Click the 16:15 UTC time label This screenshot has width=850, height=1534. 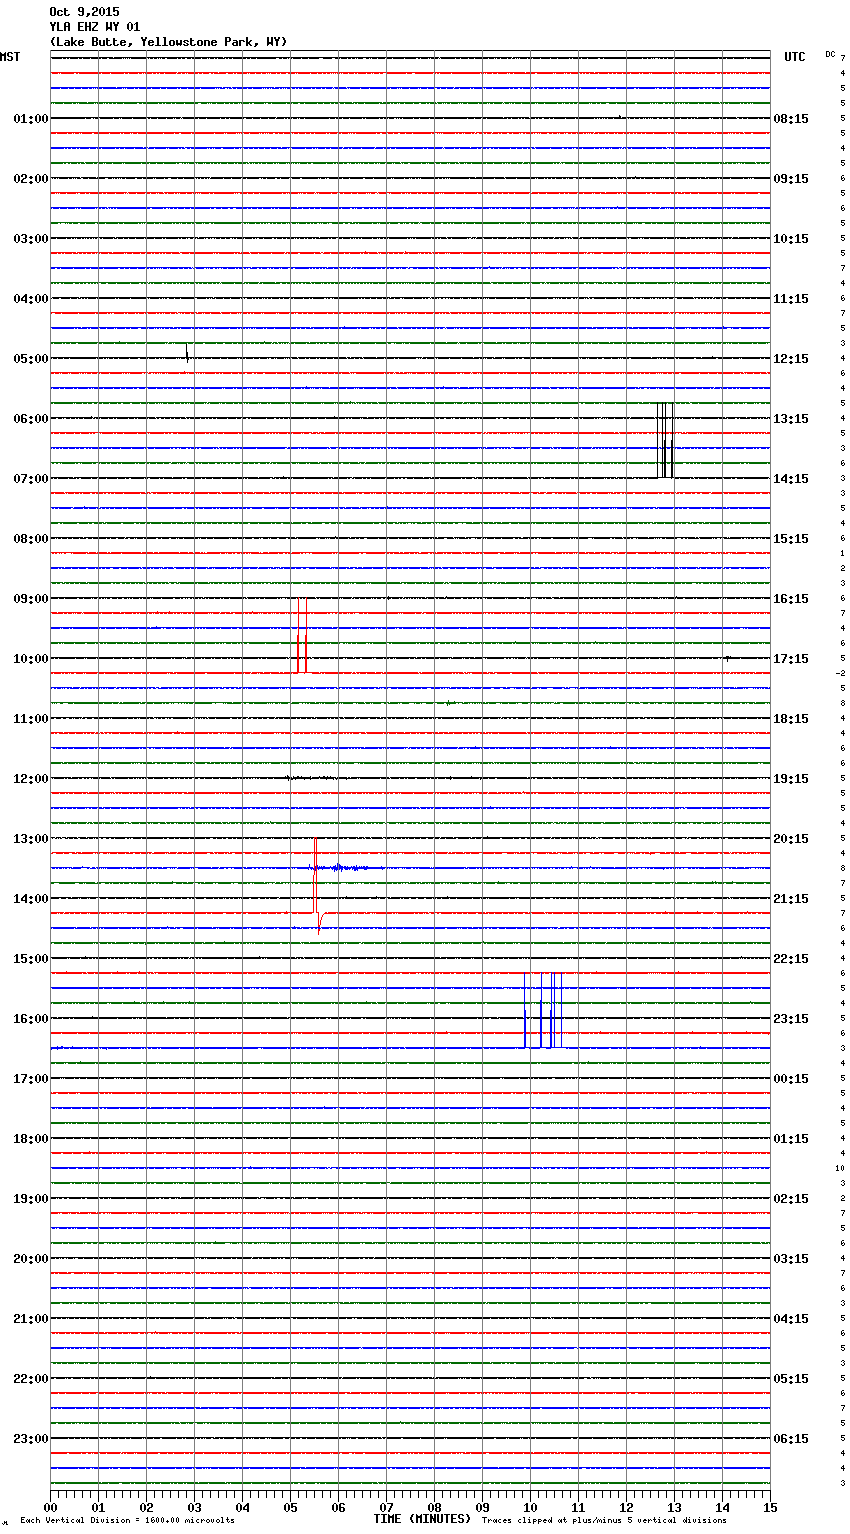[x=791, y=599]
